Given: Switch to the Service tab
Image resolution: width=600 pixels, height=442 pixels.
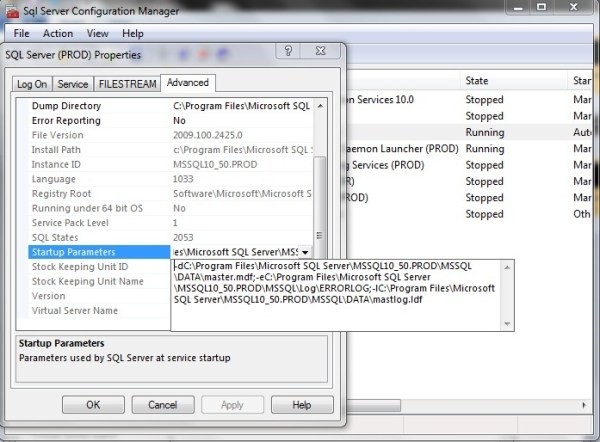Looking at the screenshot, I should 72,84.
